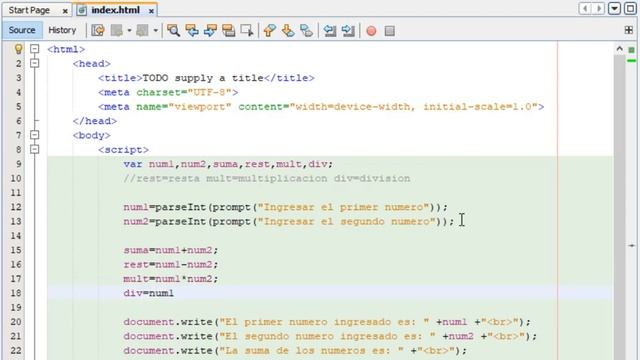Click the var declaration on line 9
Image resolution: width=640 pixels, height=360 pixels.
click(x=228, y=164)
